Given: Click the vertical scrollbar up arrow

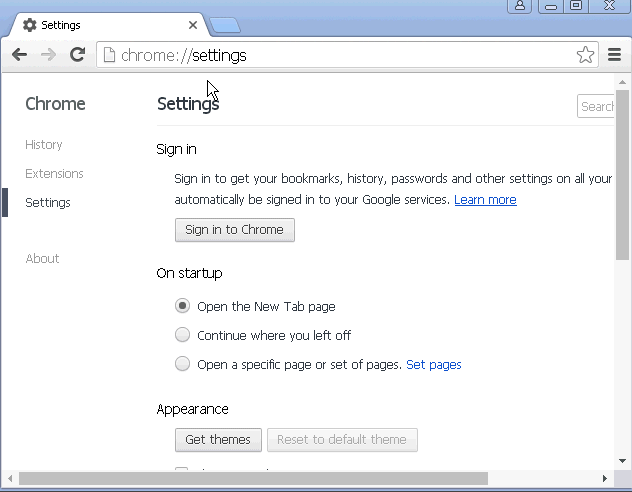Looking at the screenshot, I should point(623,82).
